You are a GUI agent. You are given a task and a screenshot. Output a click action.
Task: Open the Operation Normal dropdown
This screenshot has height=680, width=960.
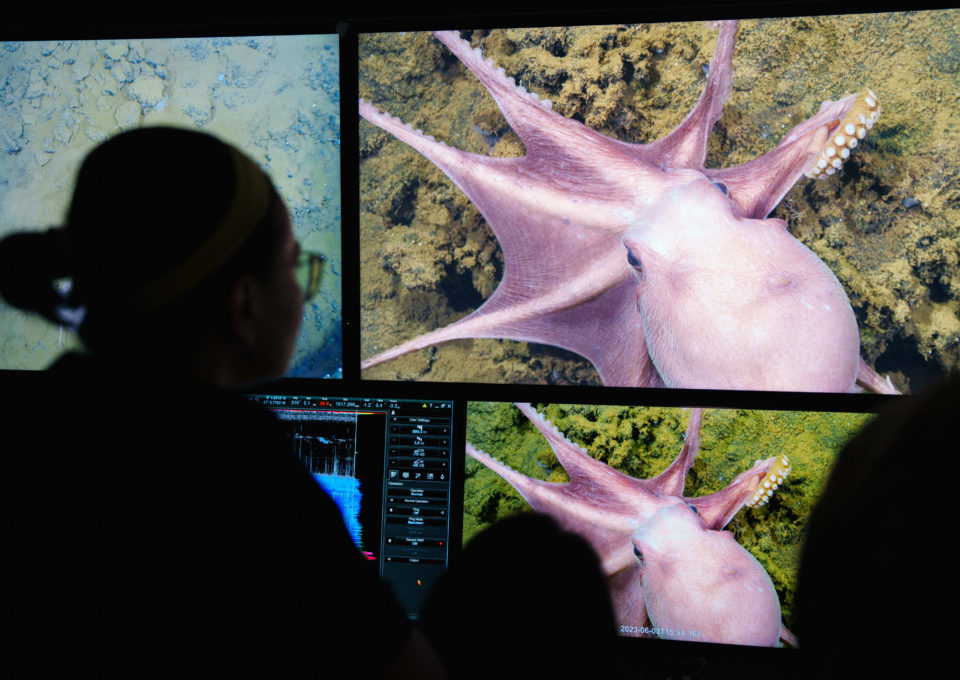[419, 491]
